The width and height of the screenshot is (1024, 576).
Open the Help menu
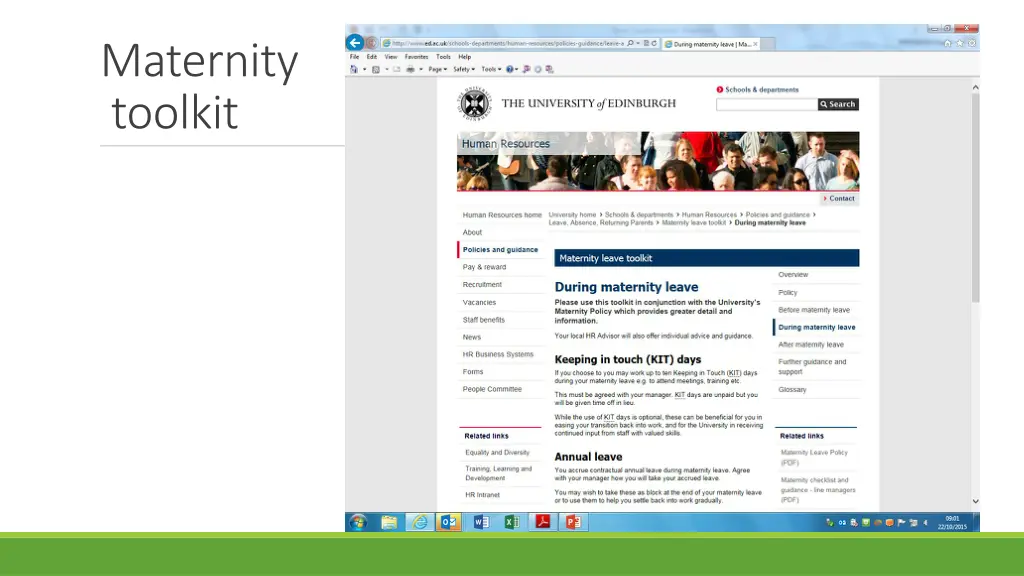tap(464, 57)
